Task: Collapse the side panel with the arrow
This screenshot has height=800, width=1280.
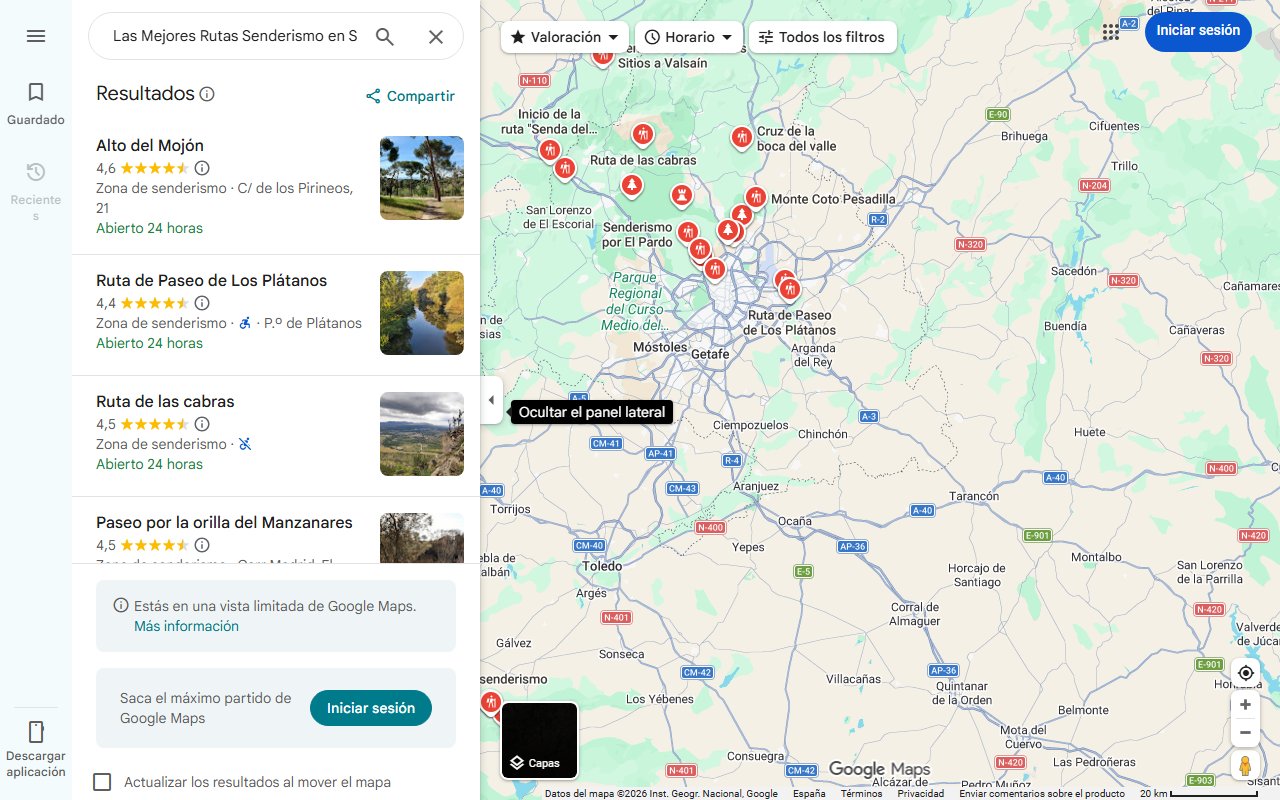Action: (x=491, y=399)
